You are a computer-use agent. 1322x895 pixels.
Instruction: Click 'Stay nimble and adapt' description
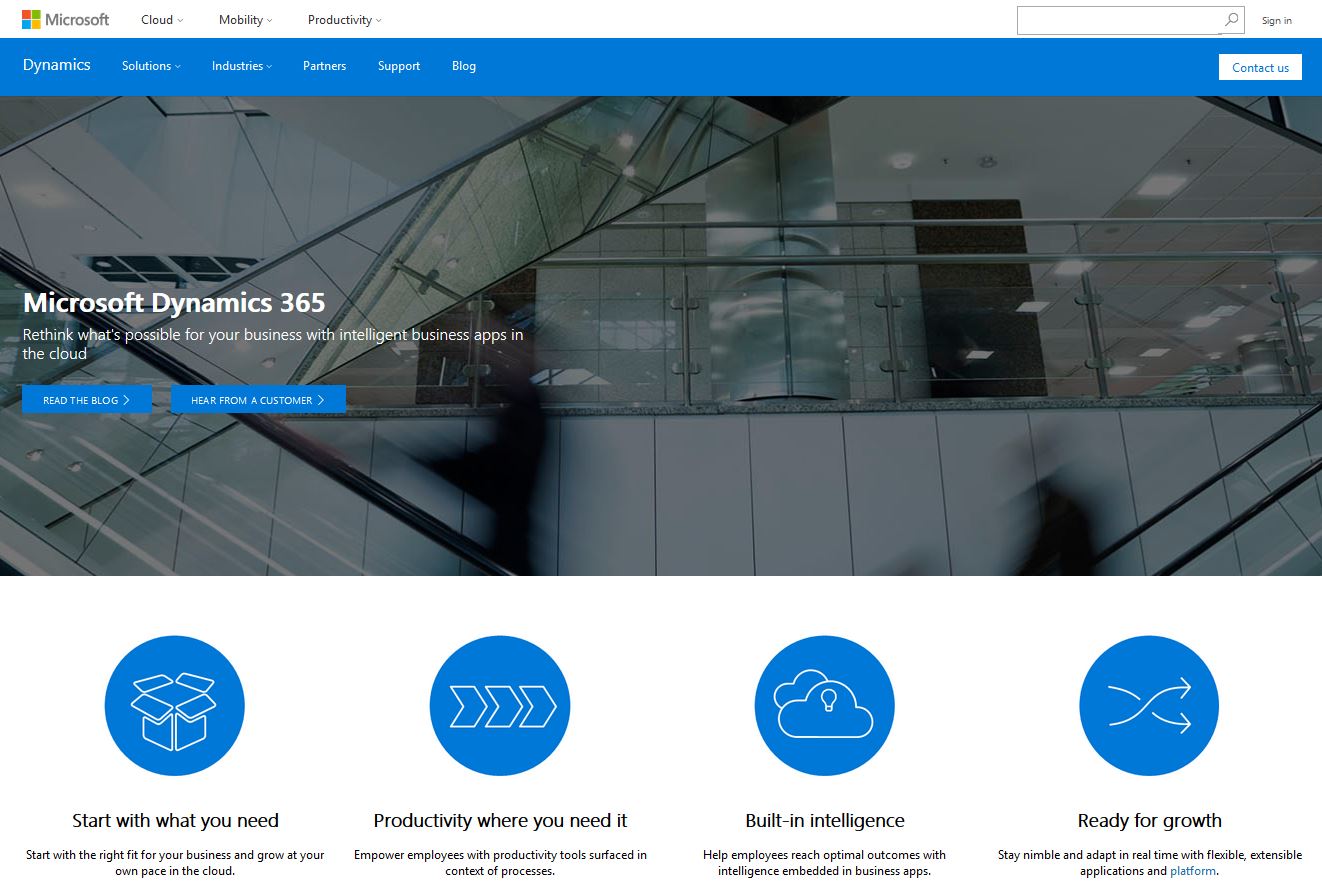pyautogui.click(x=1149, y=863)
